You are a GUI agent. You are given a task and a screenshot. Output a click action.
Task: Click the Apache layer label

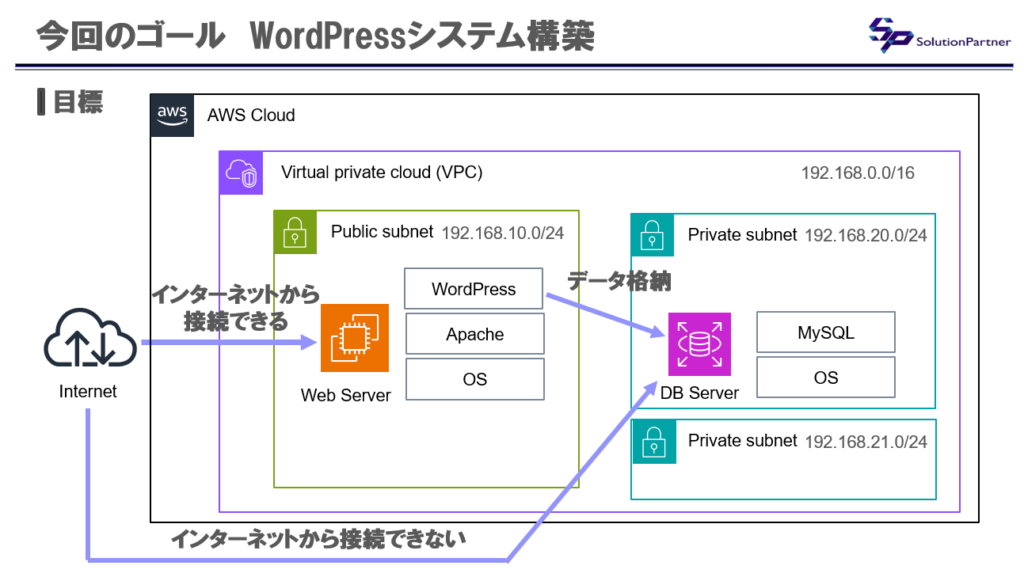[x=473, y=333]
